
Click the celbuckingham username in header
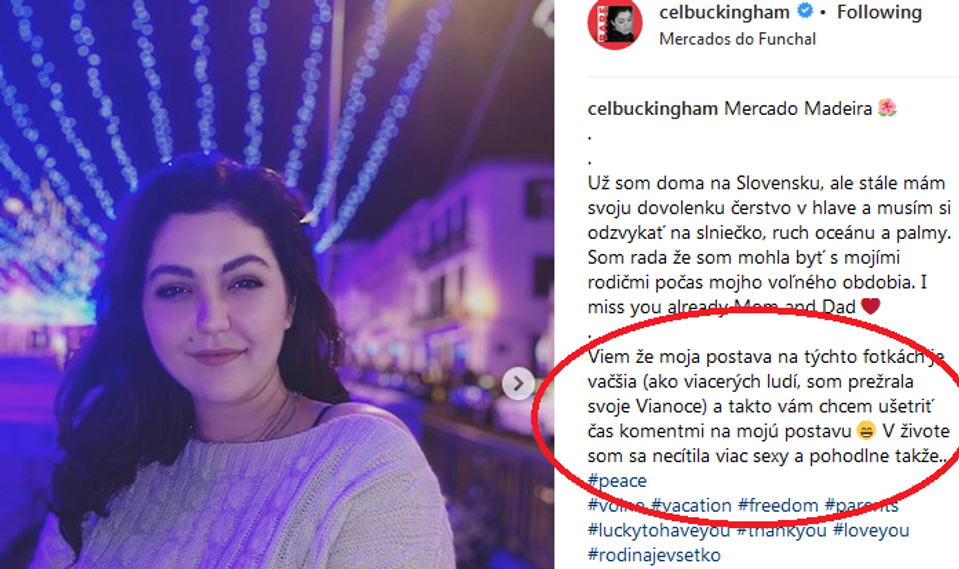pyautogui.click(x=725, y=12)
